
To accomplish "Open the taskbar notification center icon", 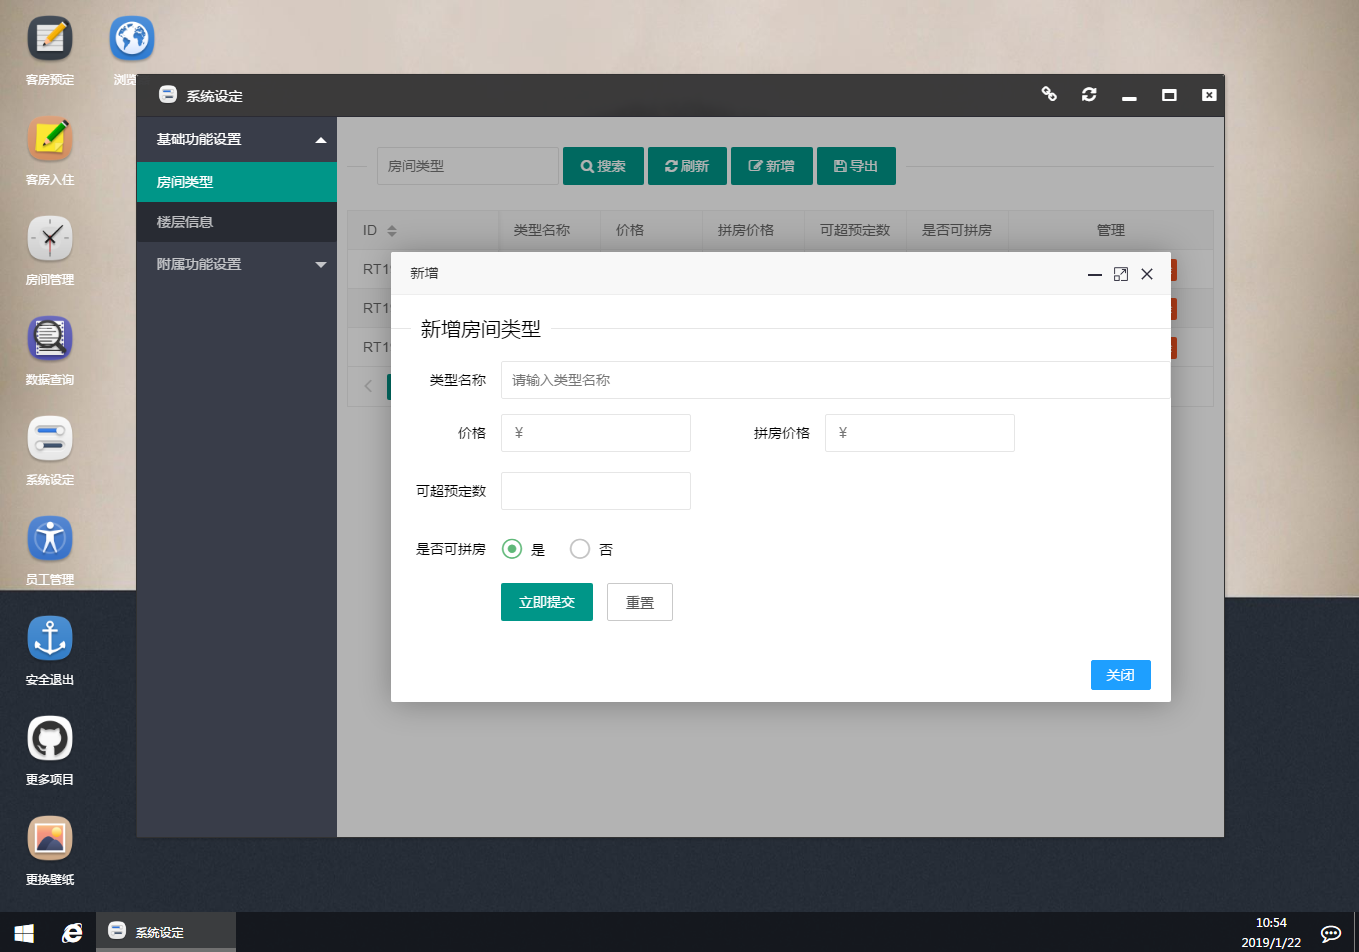I will coord(1331,933).
